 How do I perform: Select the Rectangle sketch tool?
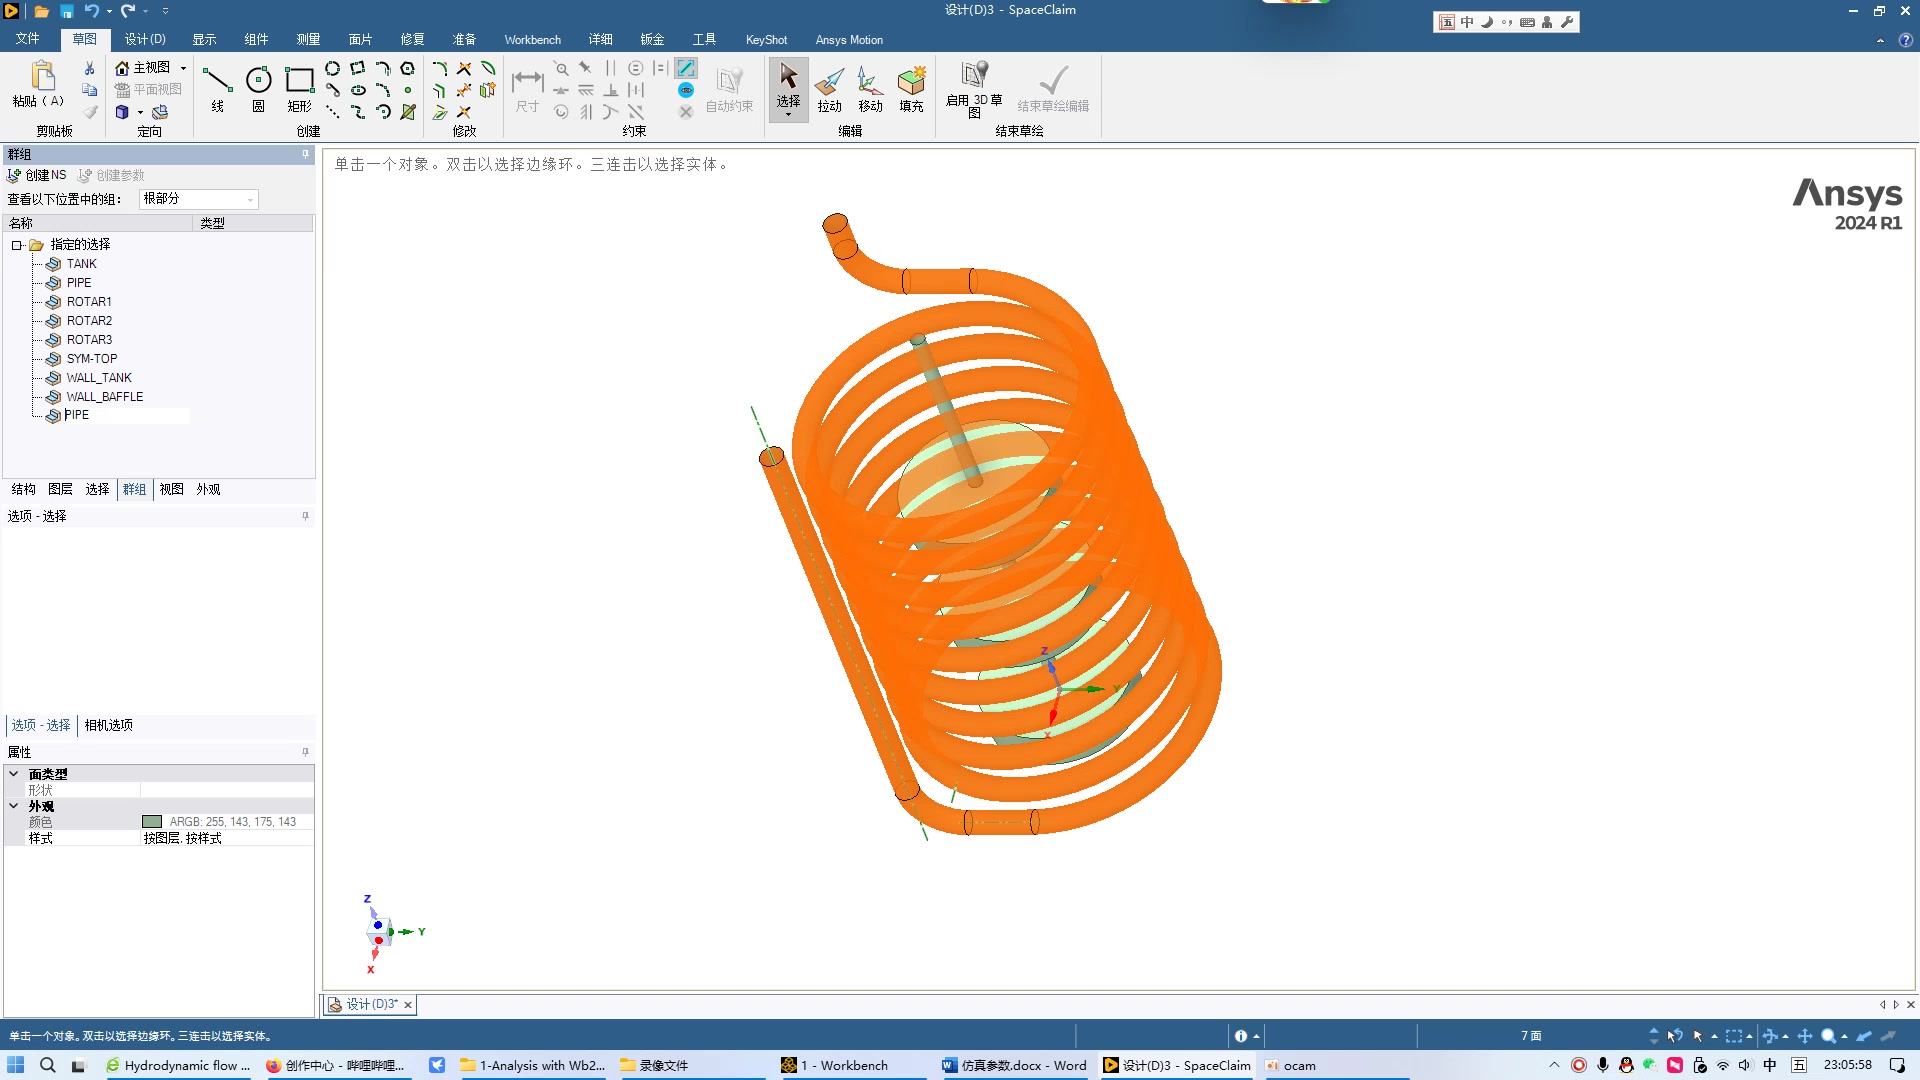[299, 82]
